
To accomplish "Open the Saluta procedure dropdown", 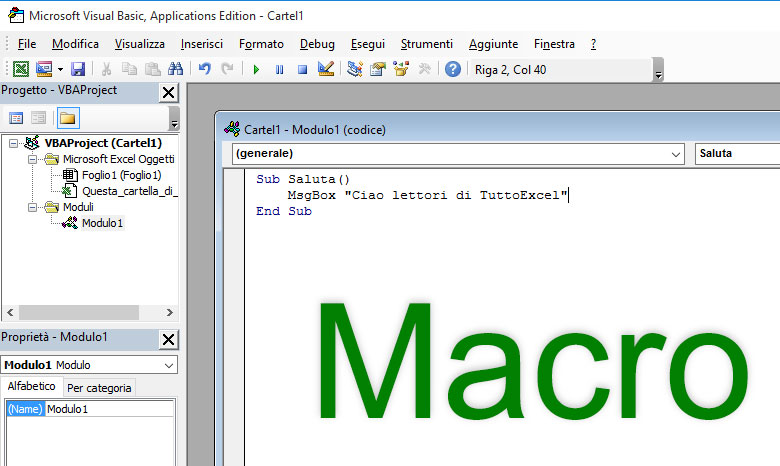I will coord(737,154).
